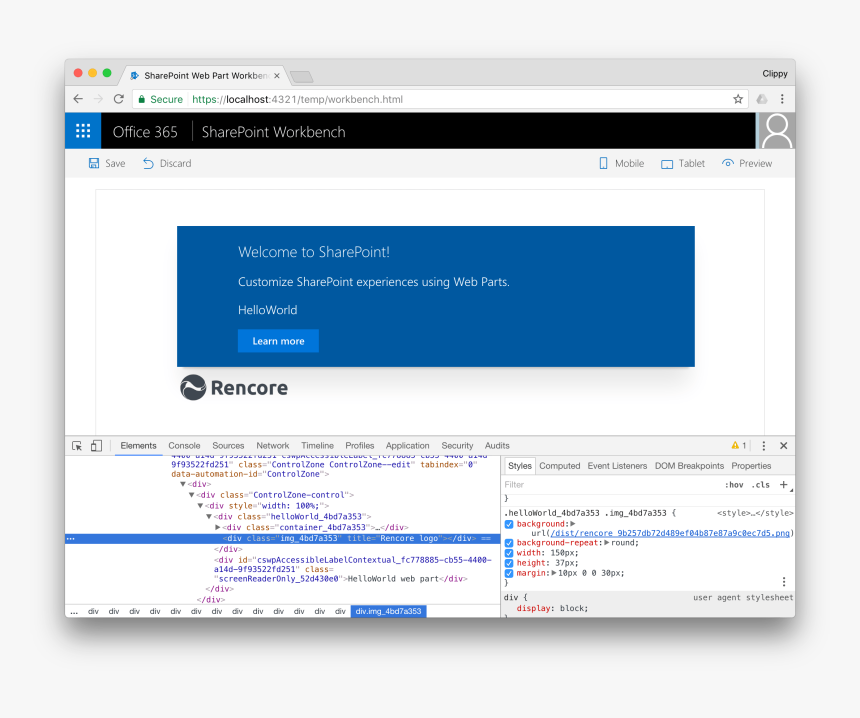Viewport: 860px width, 718px height.
Task: Select the Computed sidebar tab
Action: (x=559, y=466)
